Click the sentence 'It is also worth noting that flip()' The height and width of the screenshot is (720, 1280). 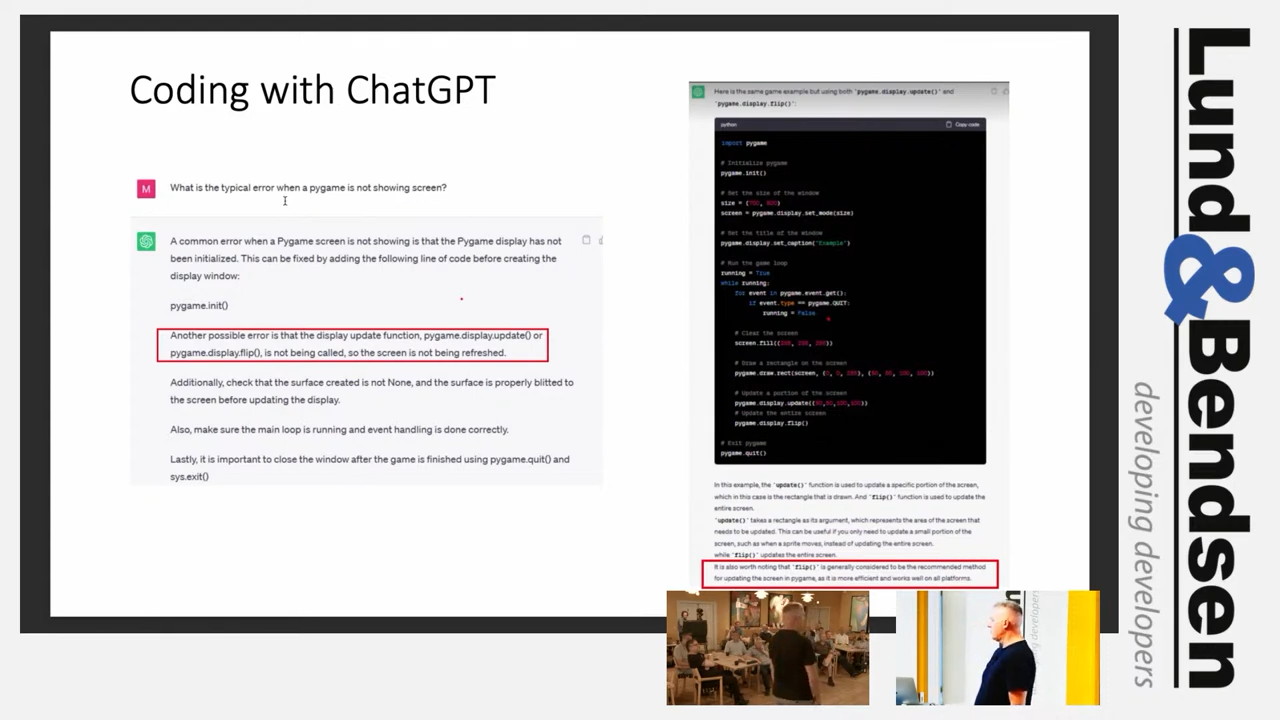pyautogui.click(x=849, y=573)
